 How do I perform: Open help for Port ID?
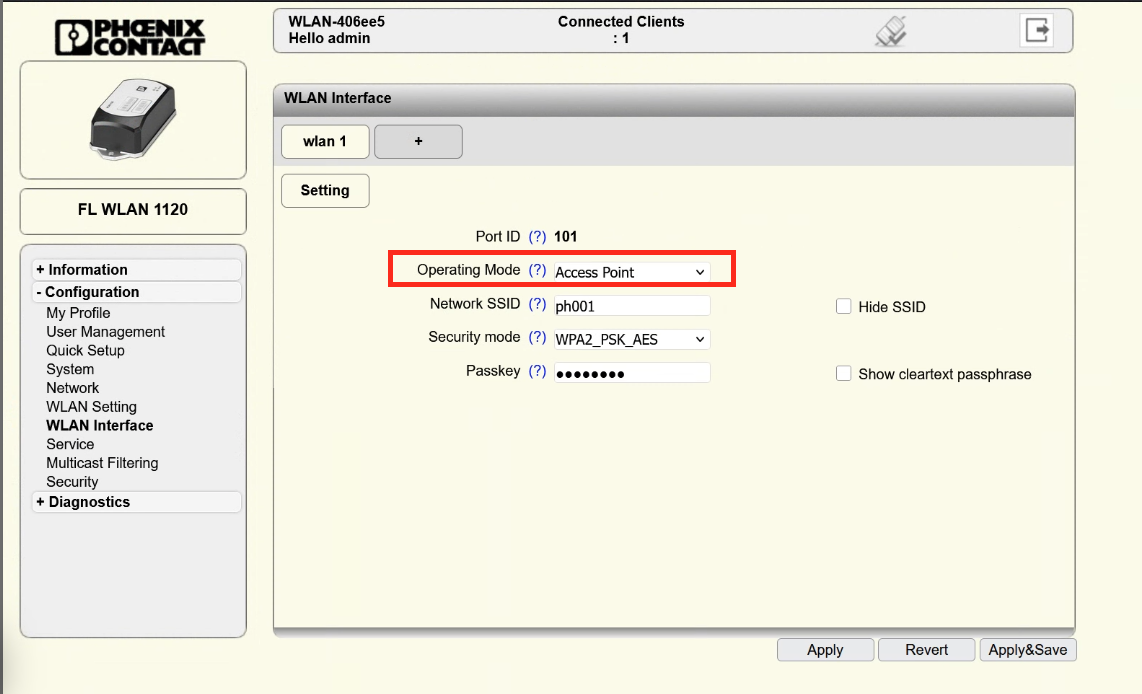pyautogui.click(x=537, y=237)
